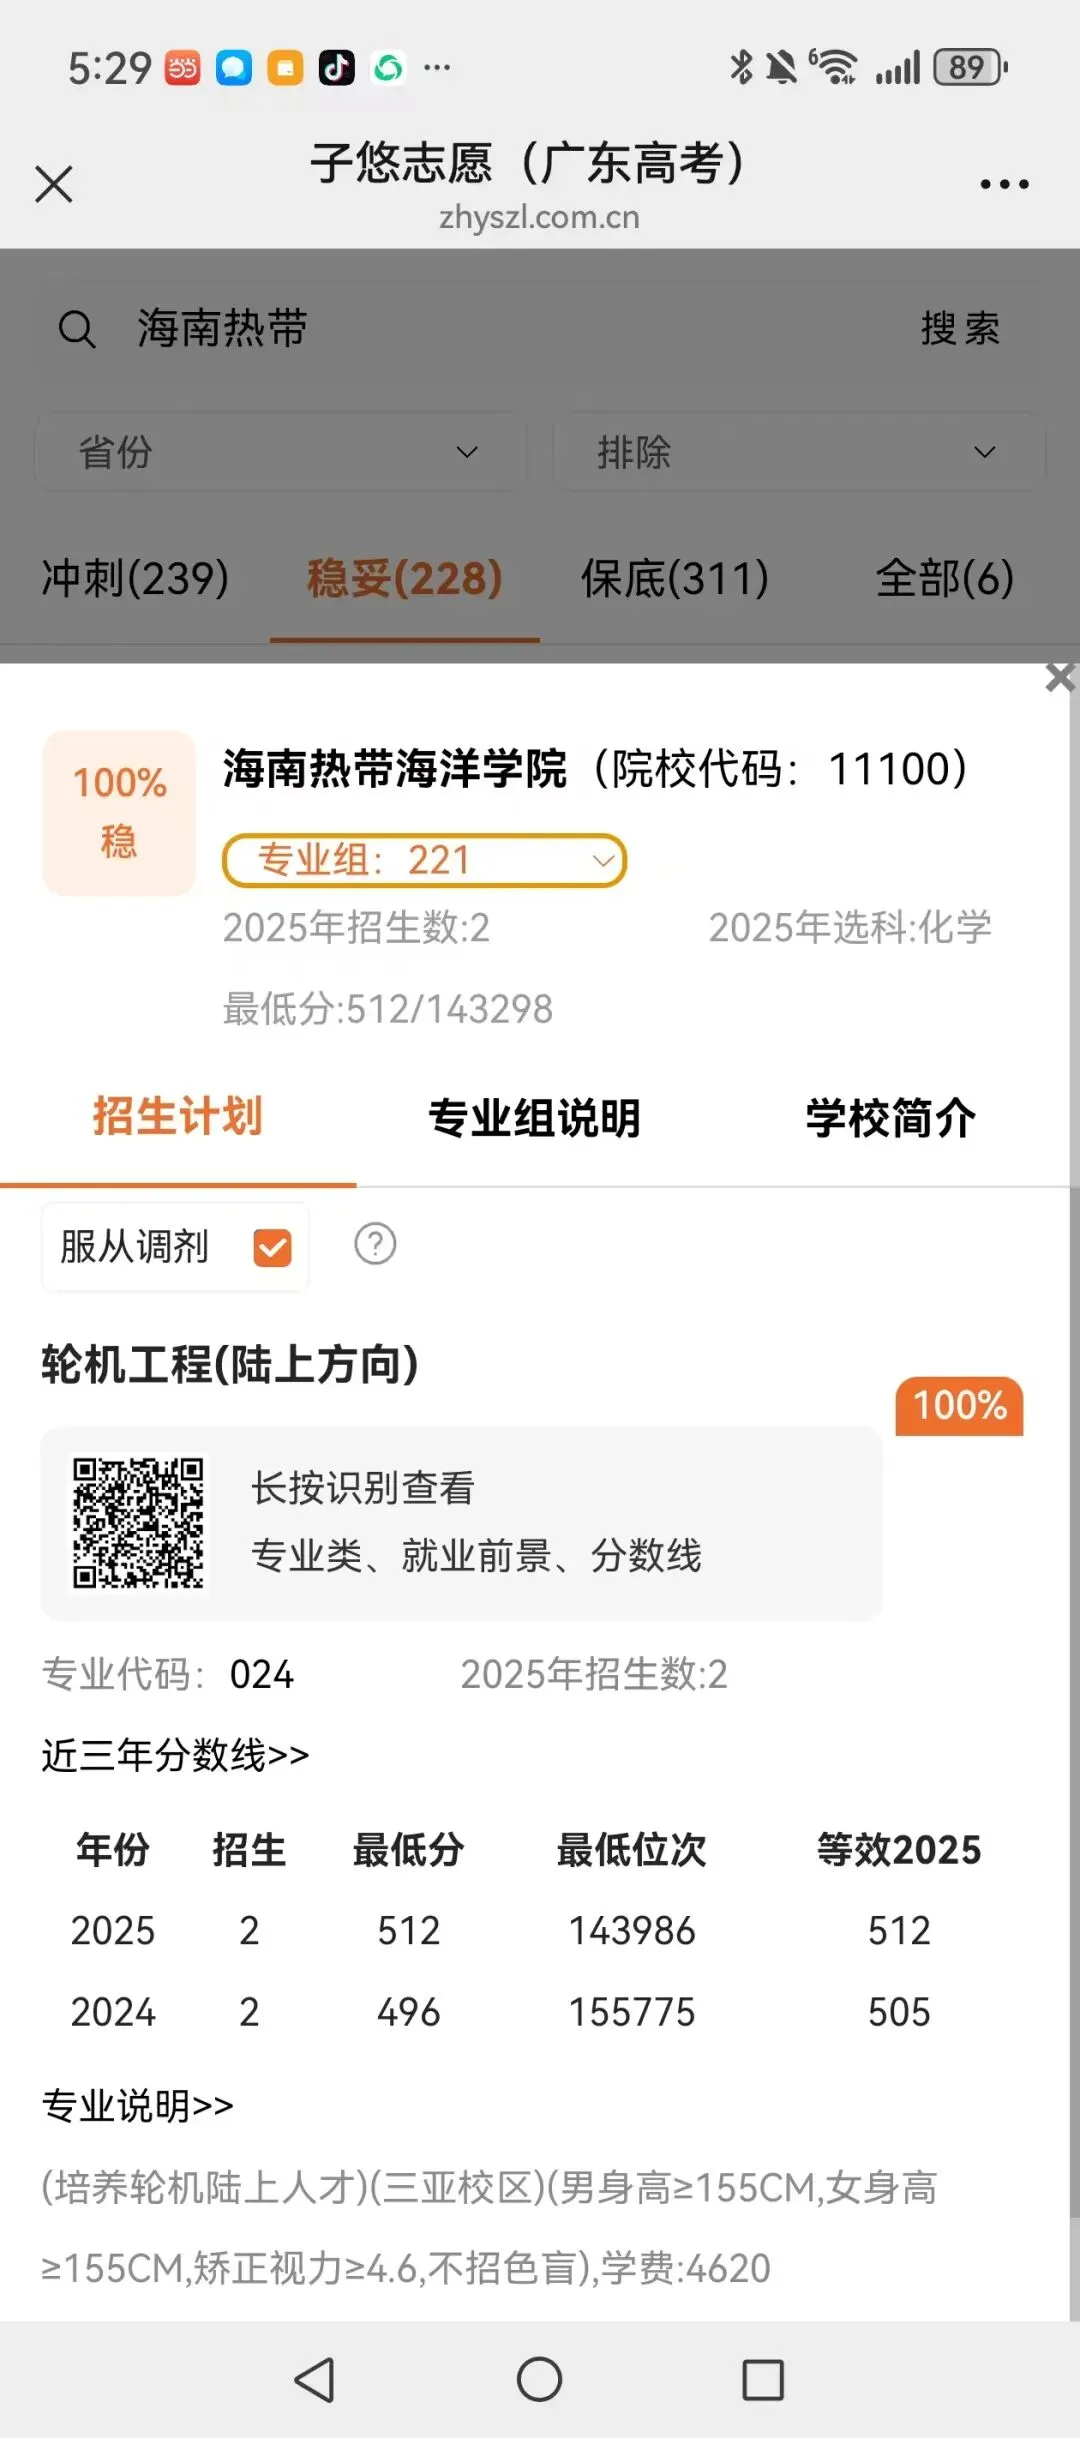Tap the Android home circle icon
This screenshot has width=1080, height=2438.
click(539, 2379)
